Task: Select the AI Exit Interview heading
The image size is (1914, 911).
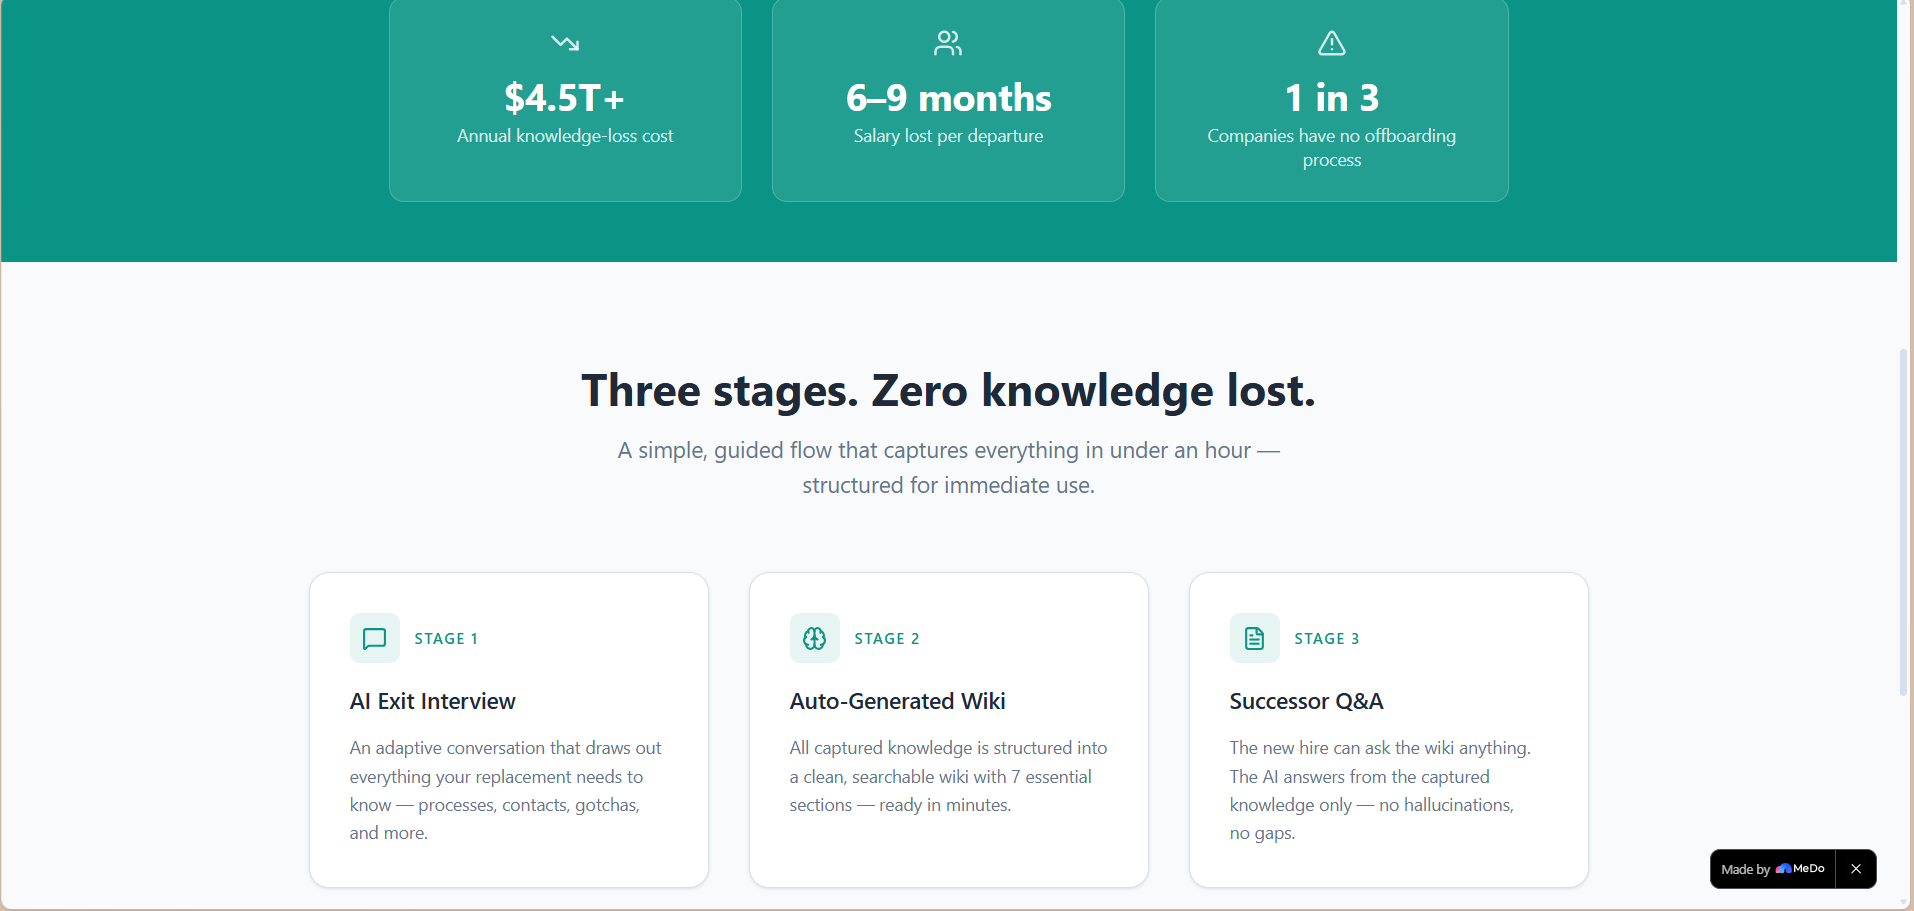Action: click(x=433, y=701)
